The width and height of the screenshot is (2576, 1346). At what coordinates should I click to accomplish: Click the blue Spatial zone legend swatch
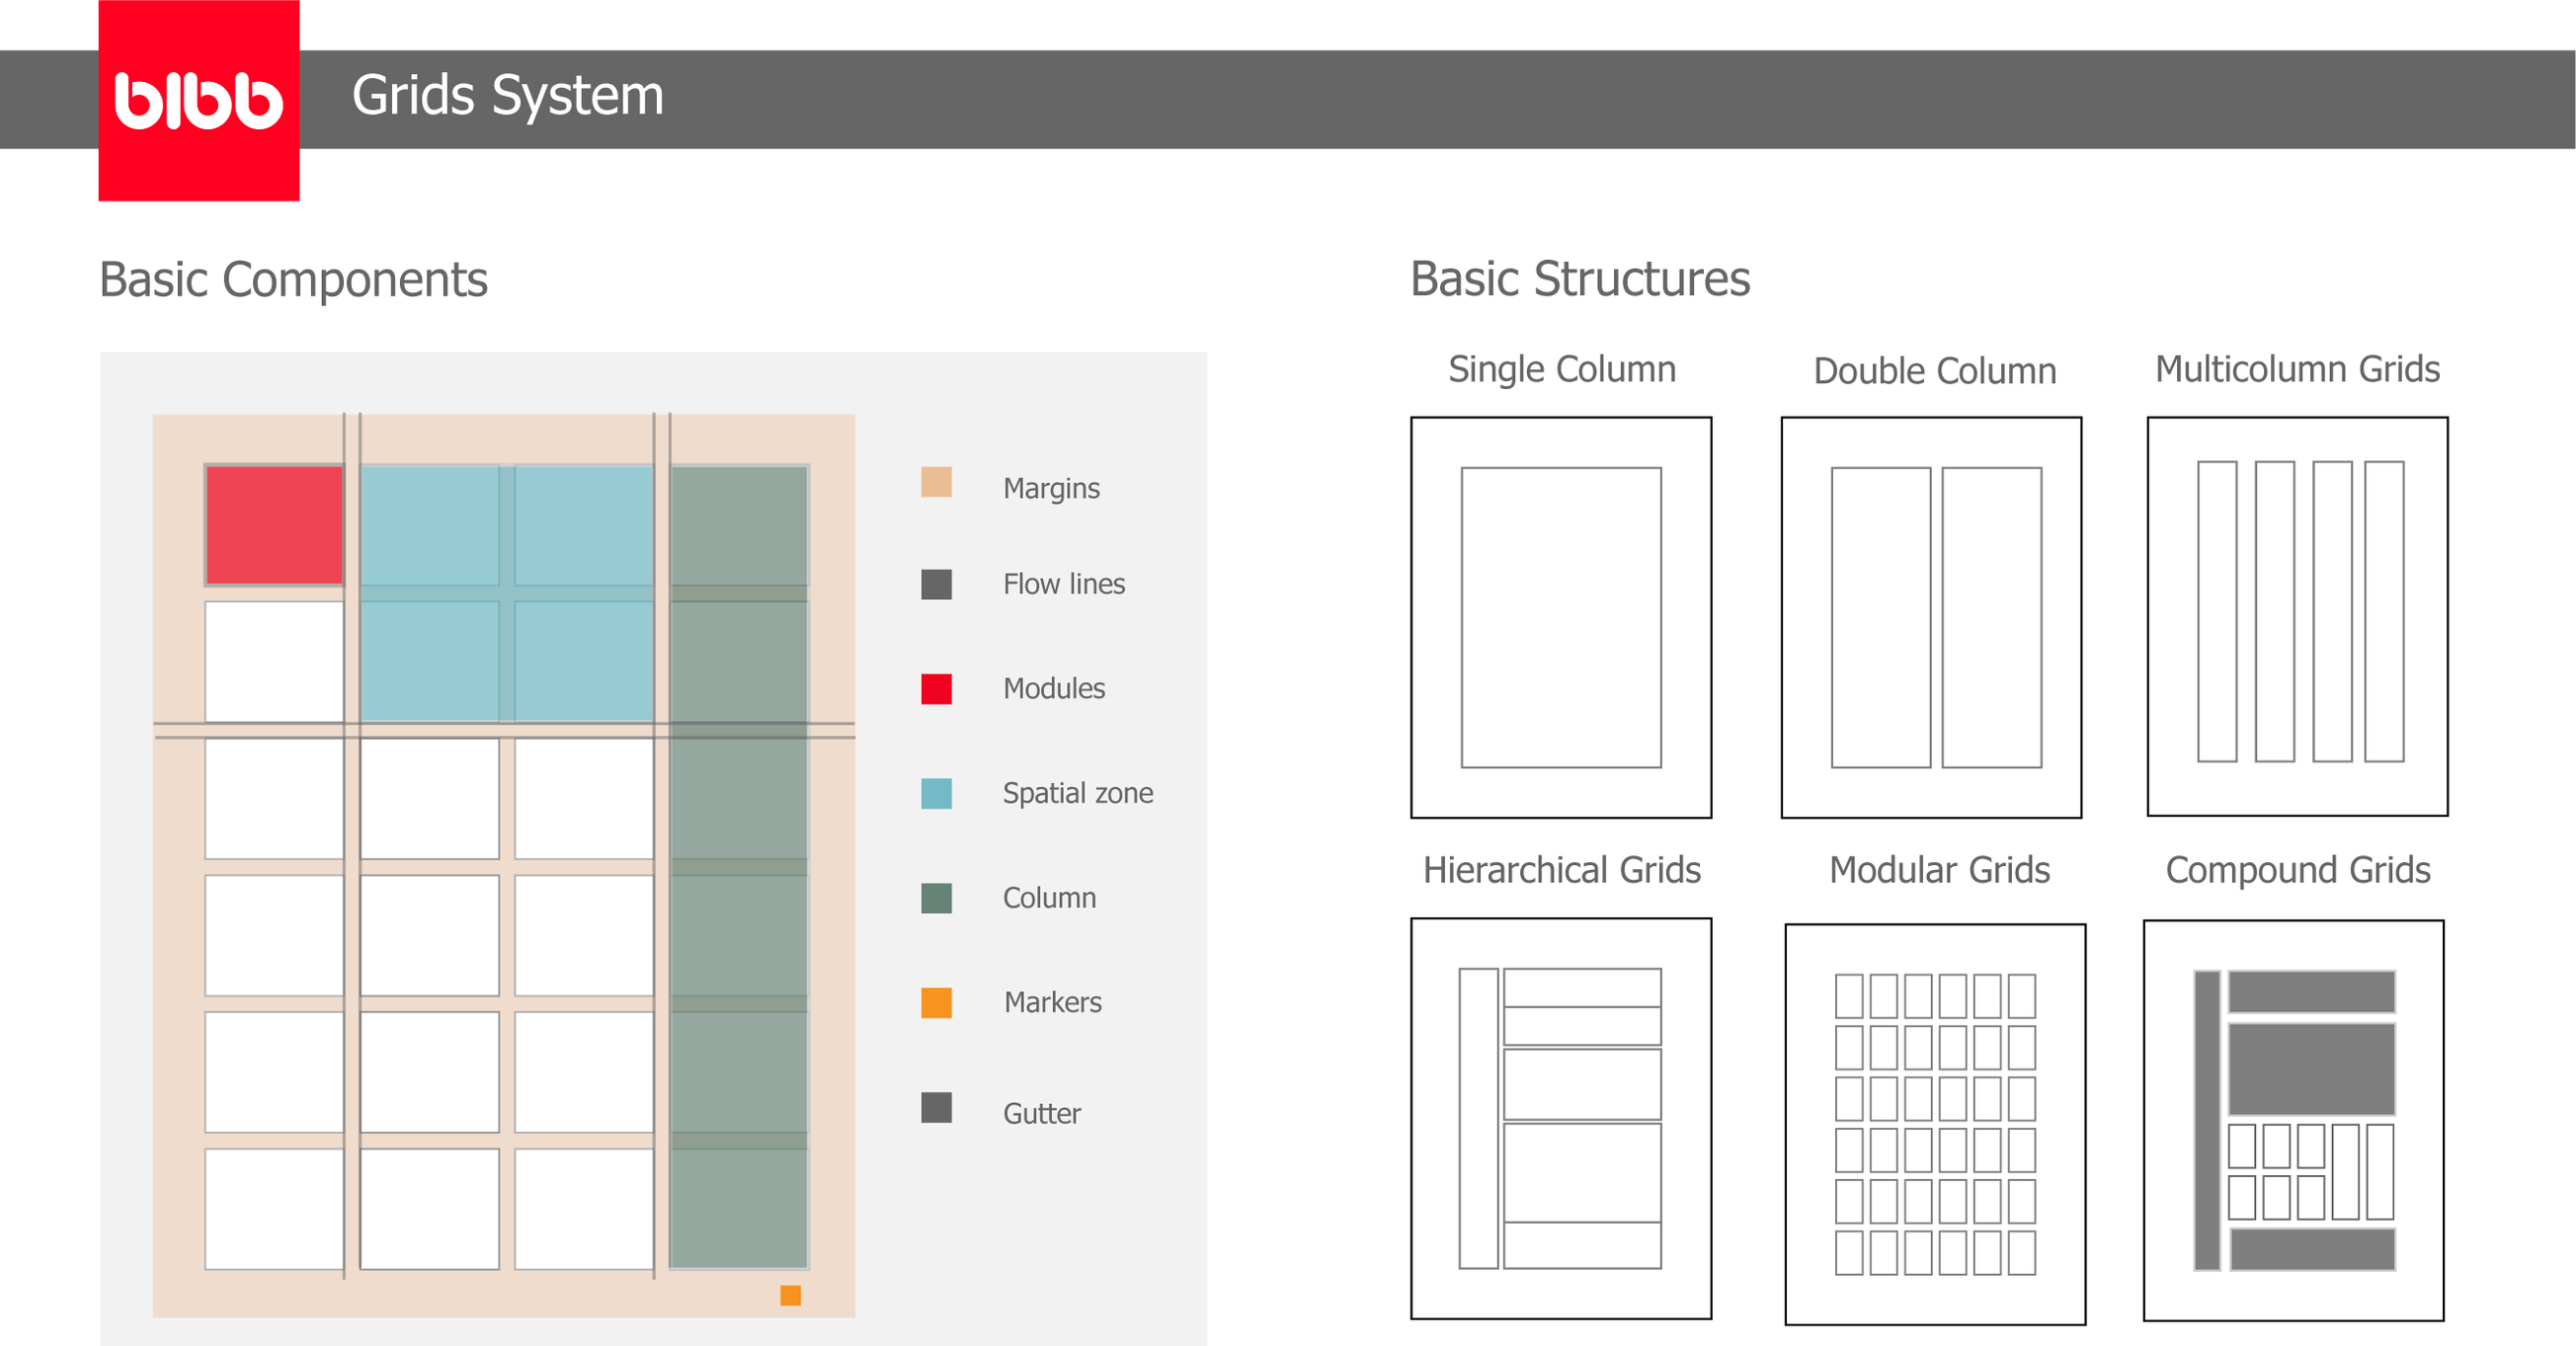tap(936, 793)
